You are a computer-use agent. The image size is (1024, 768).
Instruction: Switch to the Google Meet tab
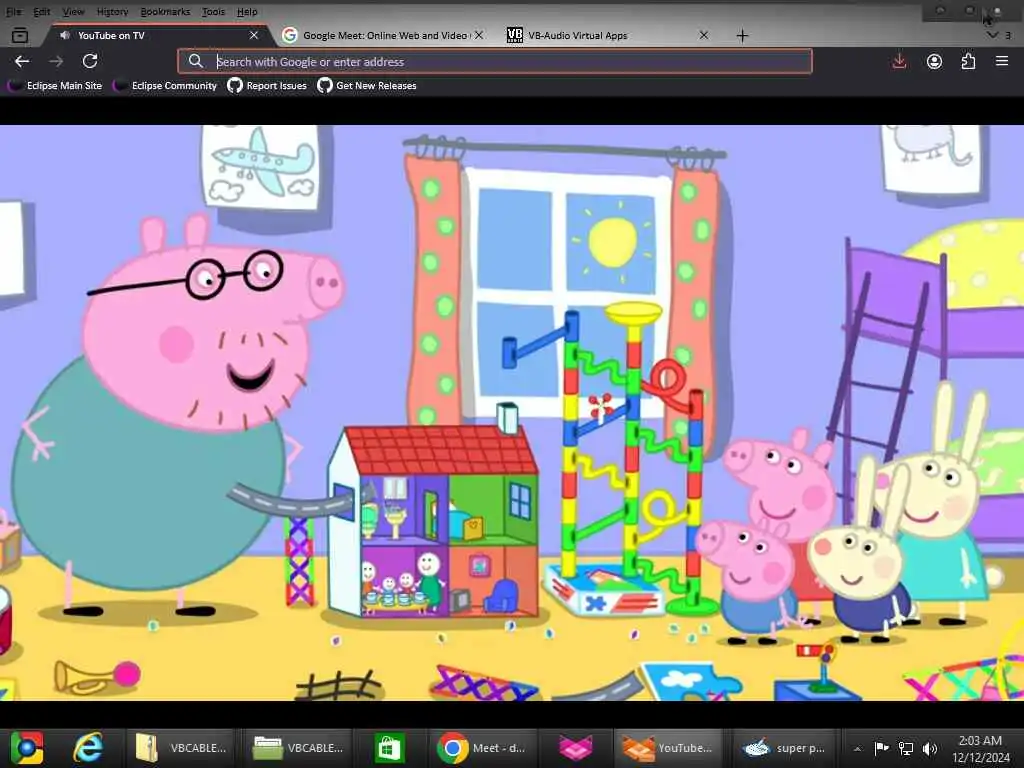(x=384, y=35)
